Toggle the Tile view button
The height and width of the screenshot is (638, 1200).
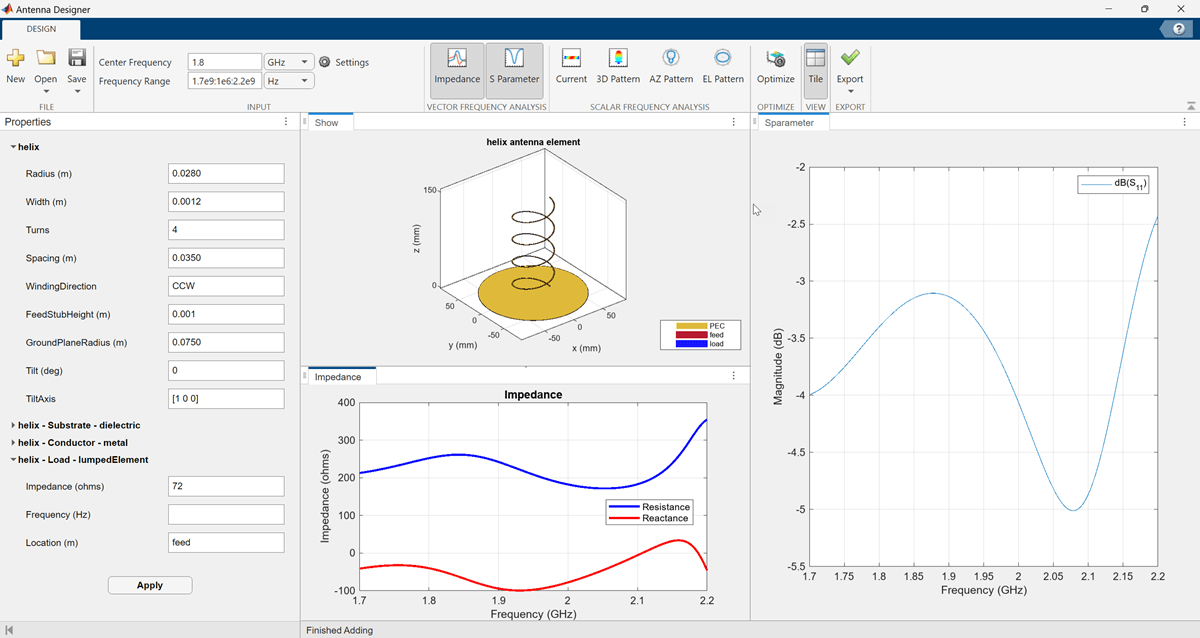[815, 66]
